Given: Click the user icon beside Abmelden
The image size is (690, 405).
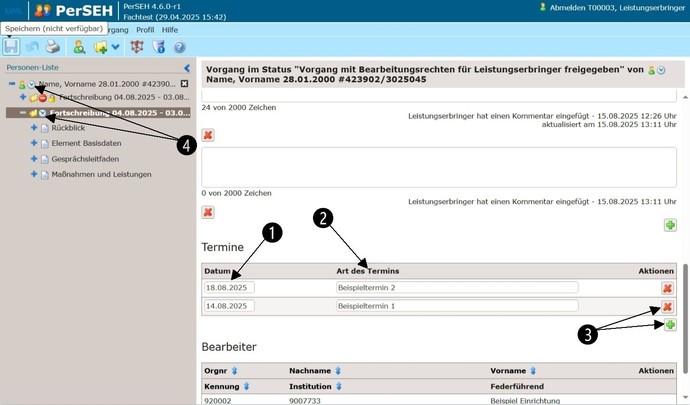Looking at the screenshot, I should 543,7.
